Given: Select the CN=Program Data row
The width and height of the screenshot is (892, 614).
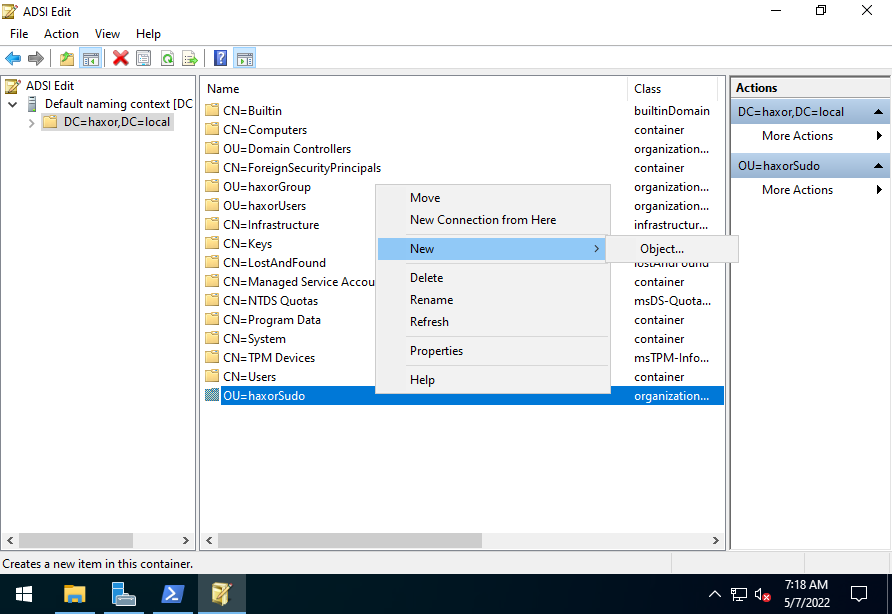Looking at the screenshot, I should (272, 320).
